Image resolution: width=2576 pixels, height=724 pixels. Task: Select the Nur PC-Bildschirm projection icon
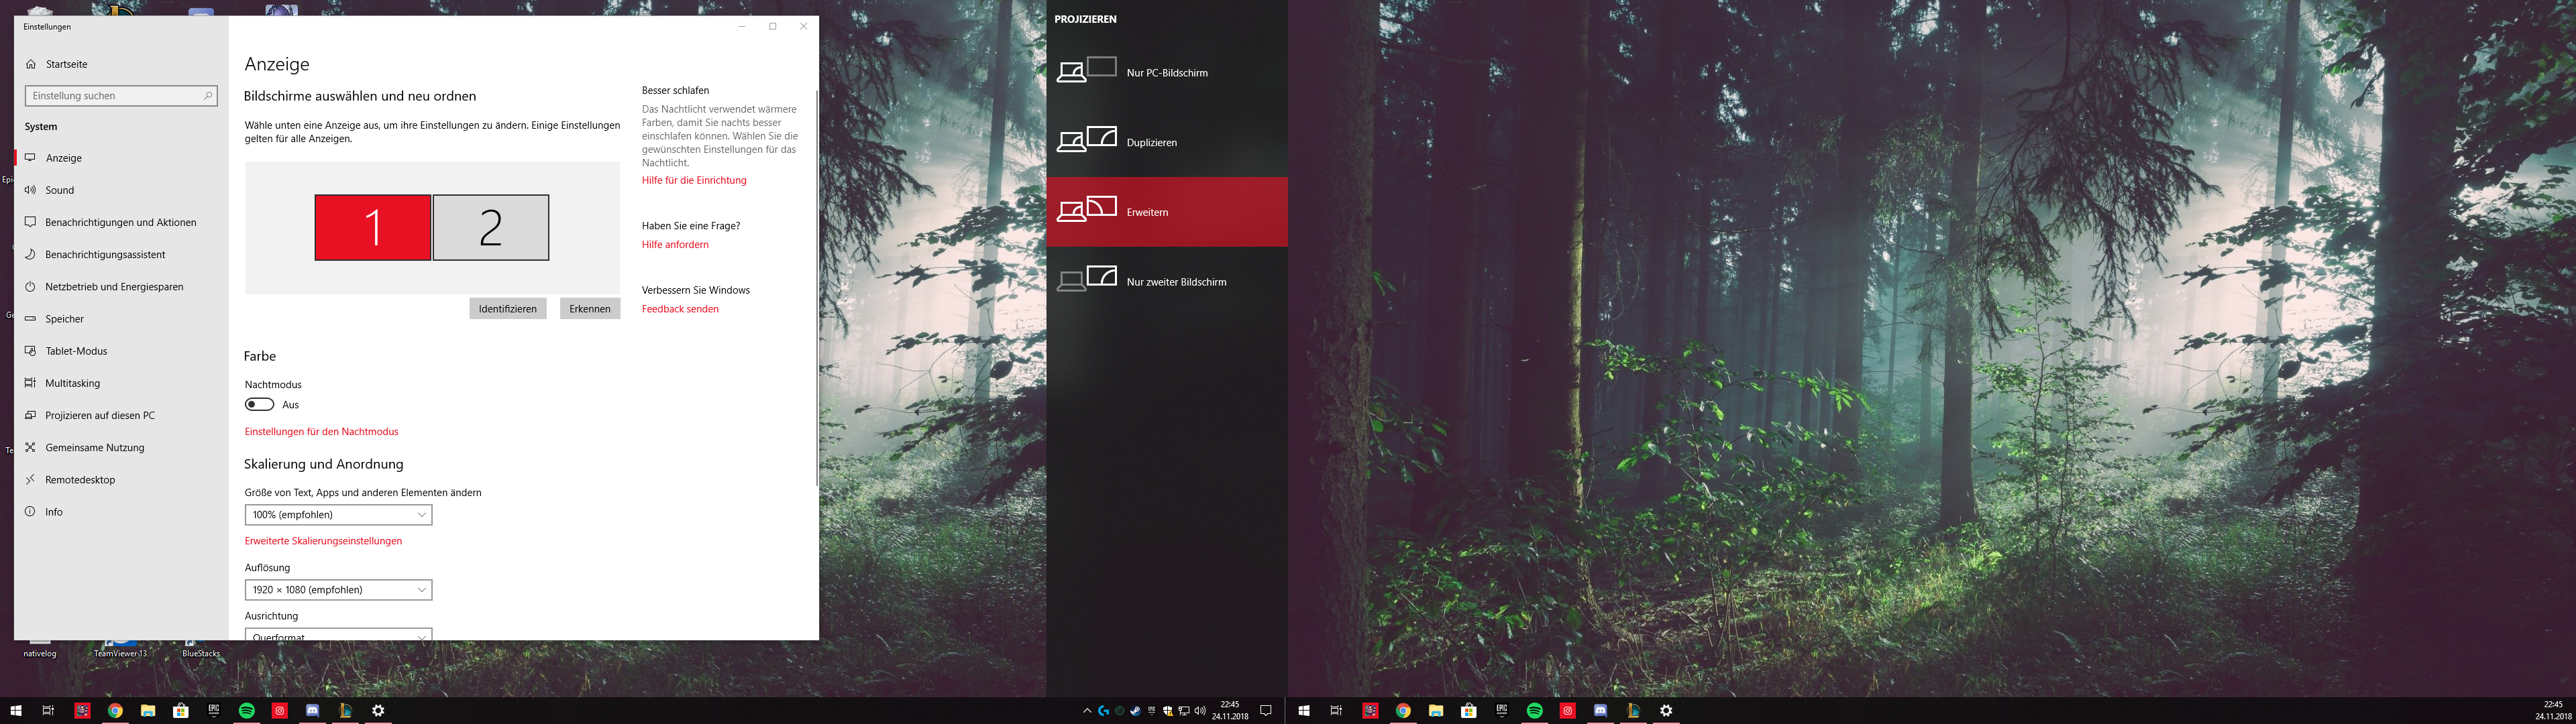(x=1086, y=71)
